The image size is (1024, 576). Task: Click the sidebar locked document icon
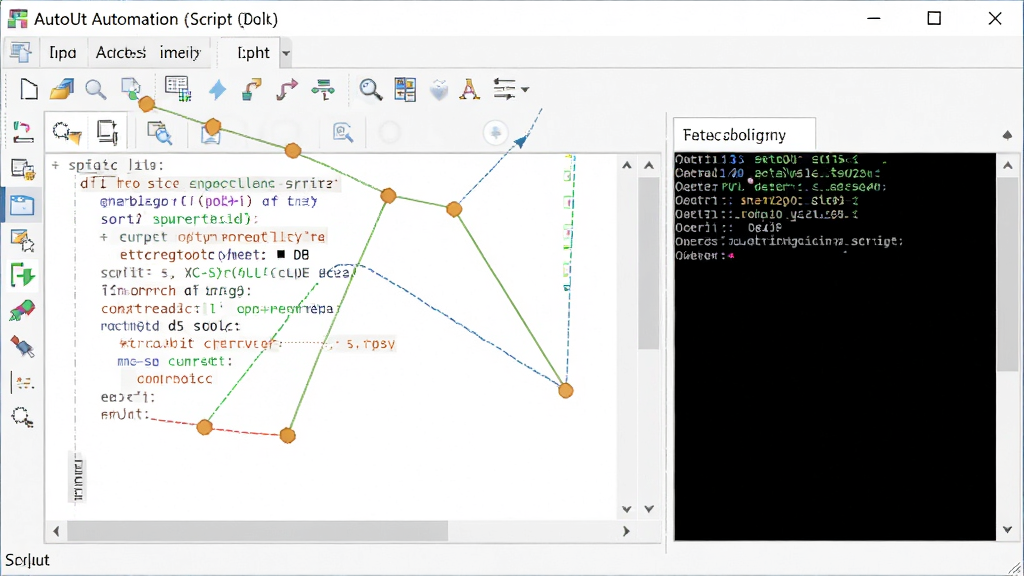click(23, 170)
